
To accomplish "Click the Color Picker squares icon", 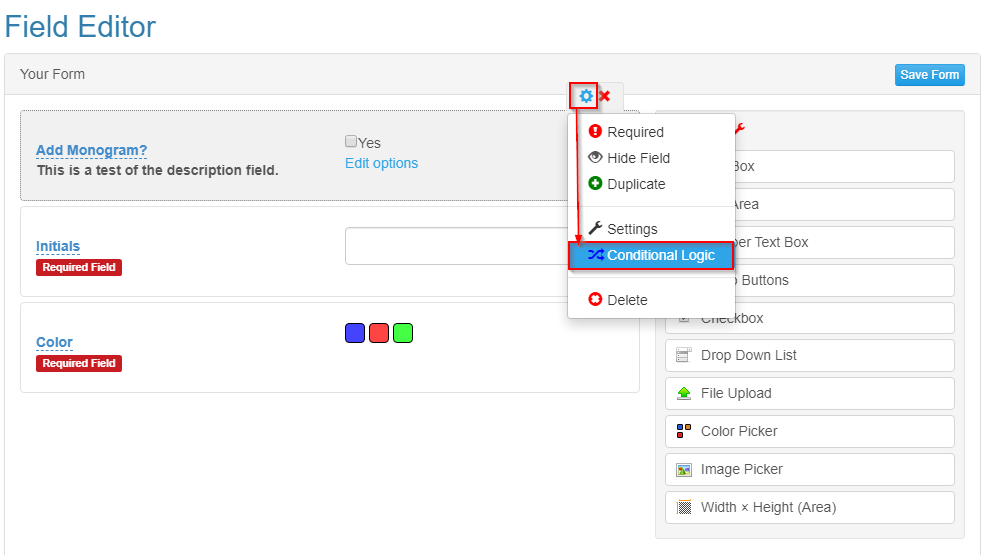I will (x=683, y=431).
